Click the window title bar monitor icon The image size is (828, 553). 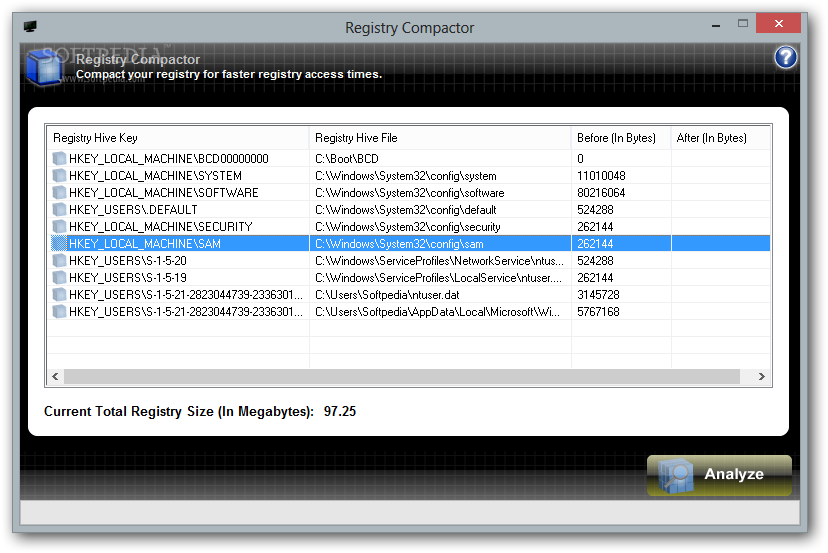[x=30, y=26]
